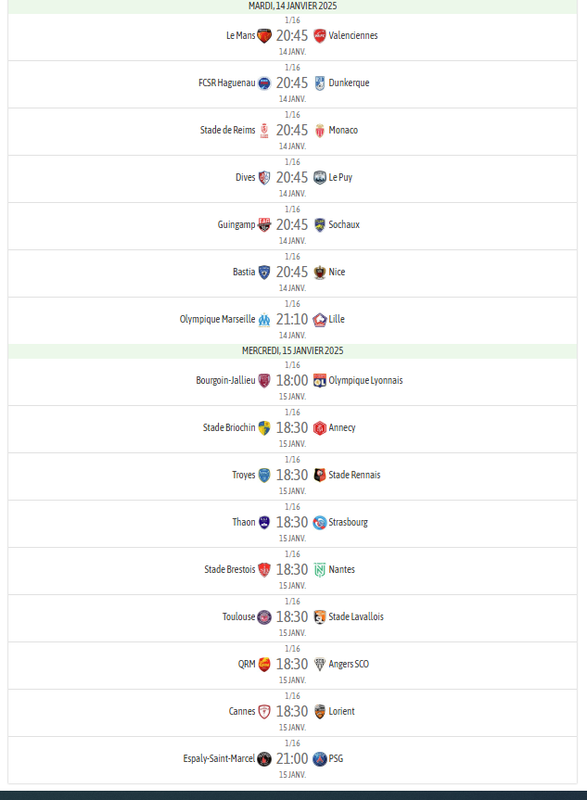Click the Angers SCO team name

tap(349, 664)
